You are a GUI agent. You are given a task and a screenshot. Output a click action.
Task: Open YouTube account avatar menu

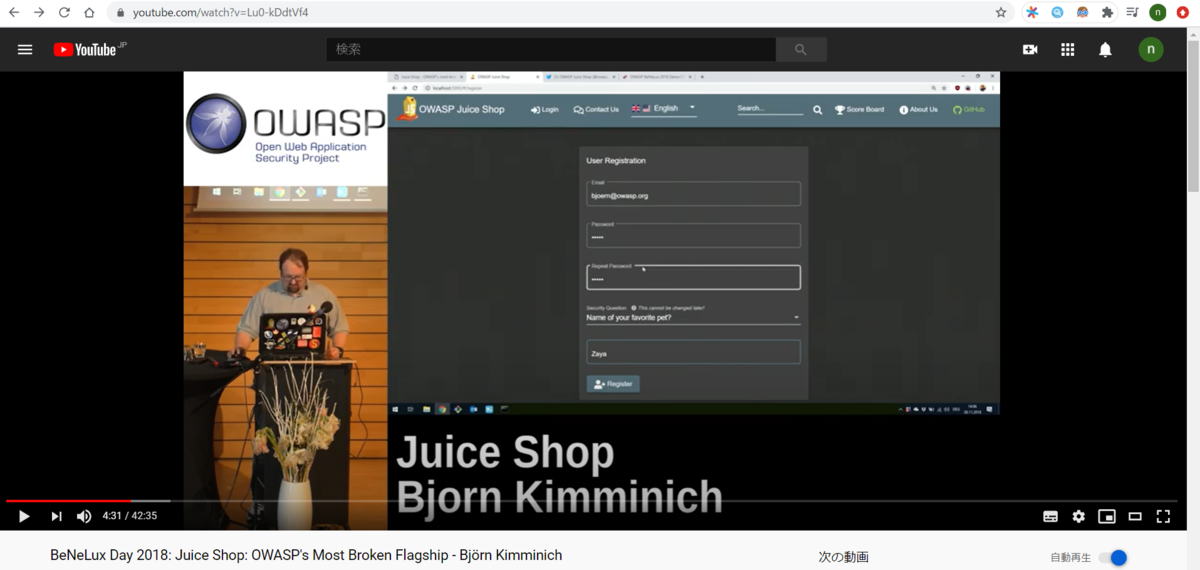pyautogui.click(x=1151, y=49)
